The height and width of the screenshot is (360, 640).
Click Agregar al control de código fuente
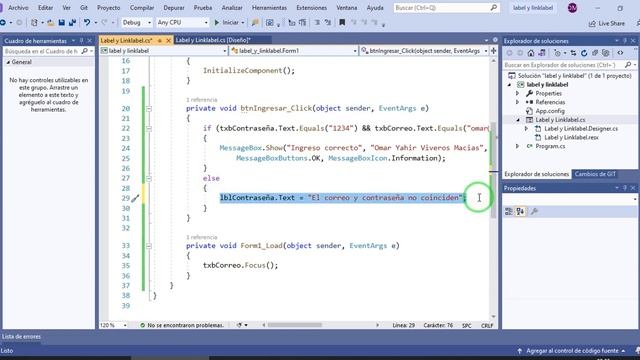pos(572,351)
